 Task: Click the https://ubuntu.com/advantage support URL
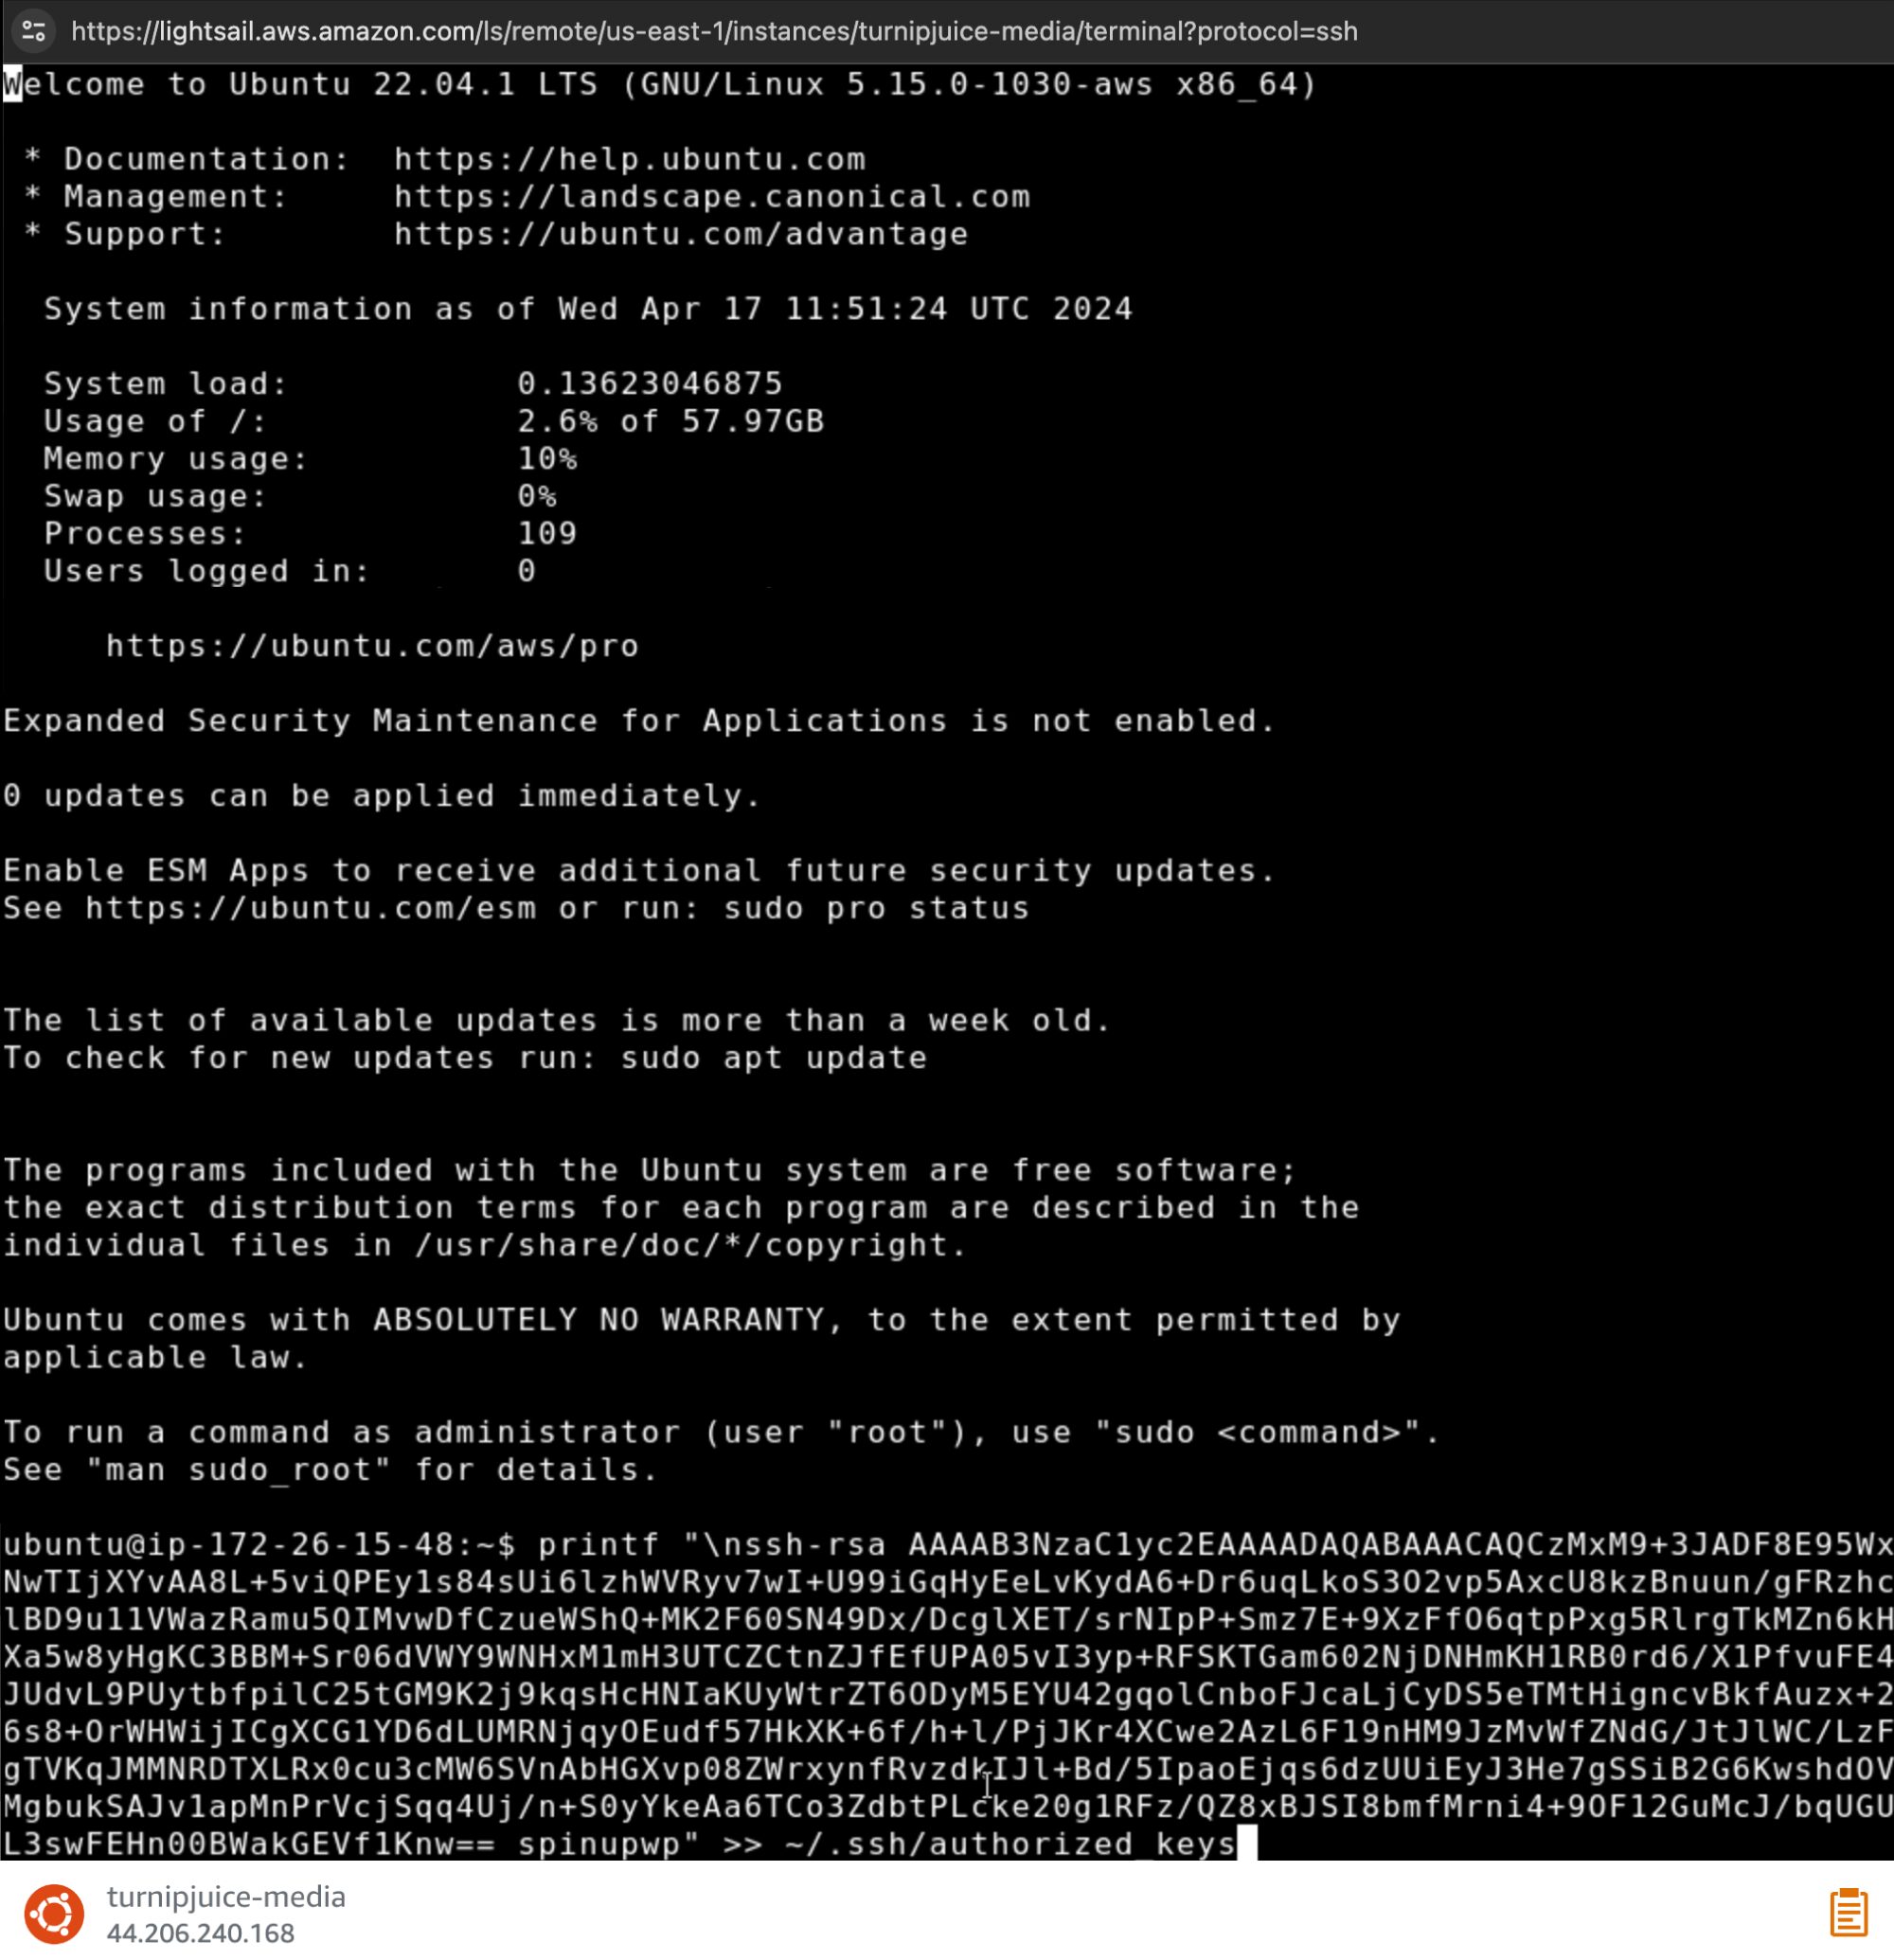point(680,234)
